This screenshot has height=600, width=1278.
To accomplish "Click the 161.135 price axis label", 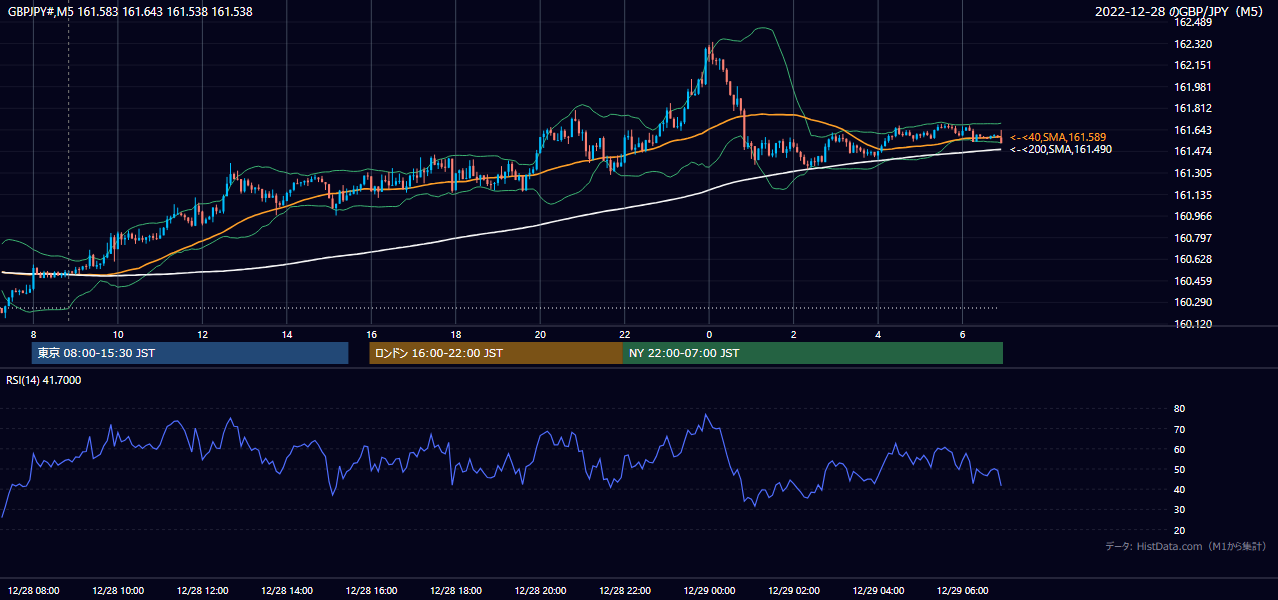I will [x=1193, y=195].
